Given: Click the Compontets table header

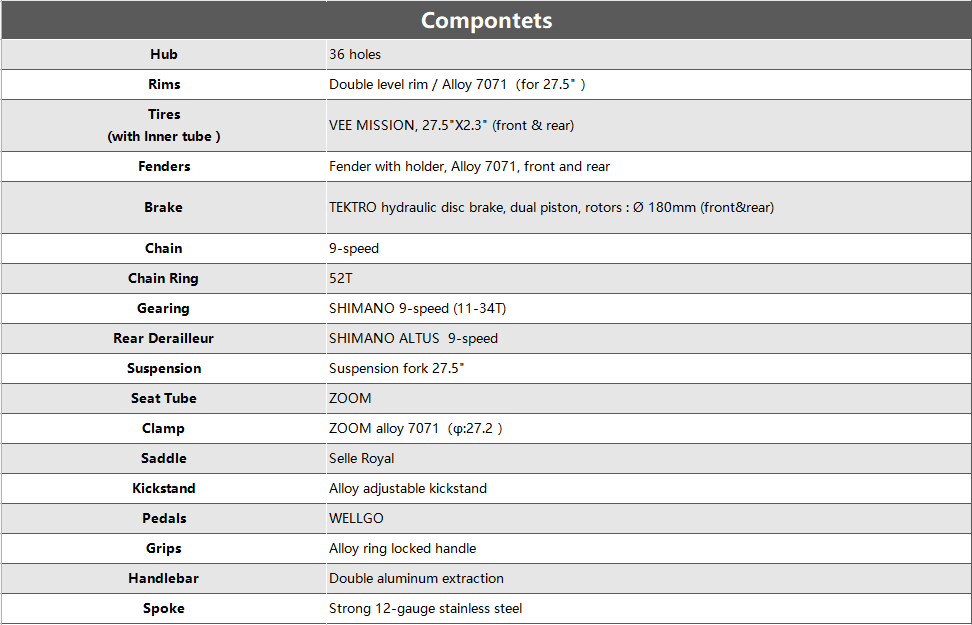Looking at the screenshot, I should (486, 20).
